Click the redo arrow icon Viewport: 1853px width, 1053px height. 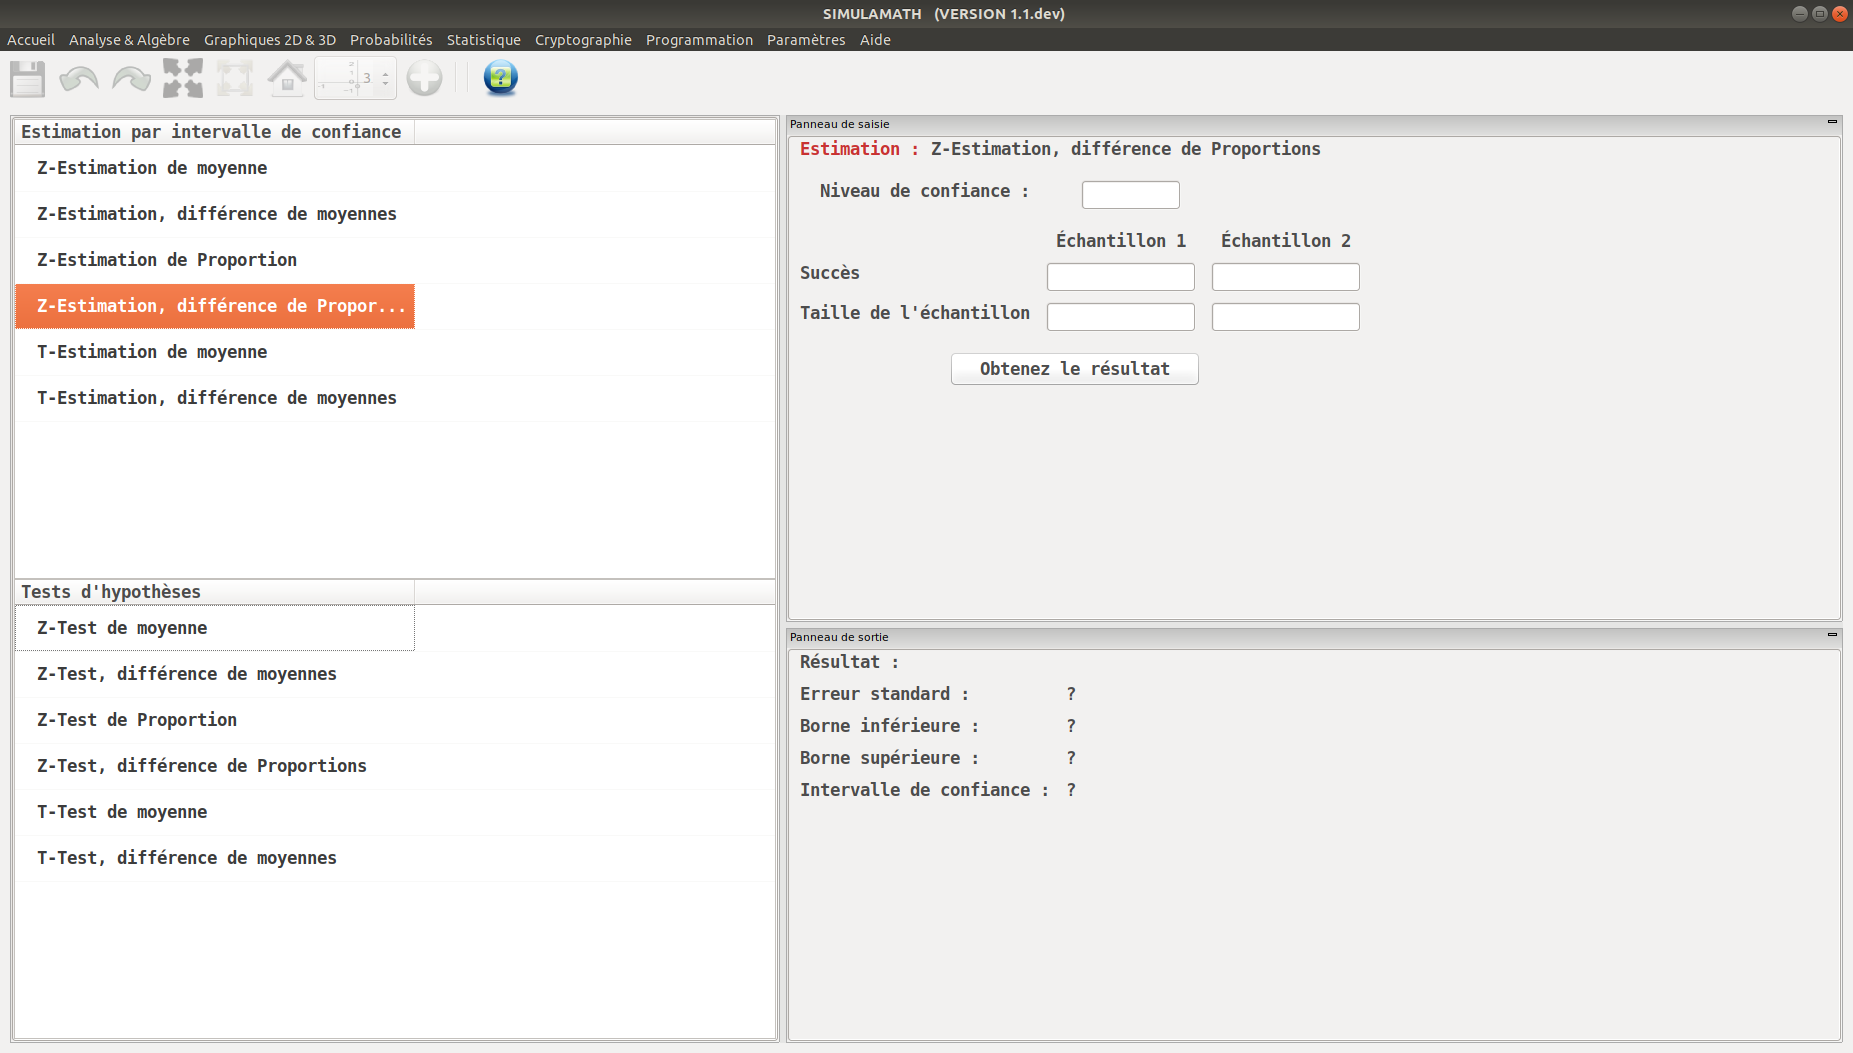click(x=131, y=78)
